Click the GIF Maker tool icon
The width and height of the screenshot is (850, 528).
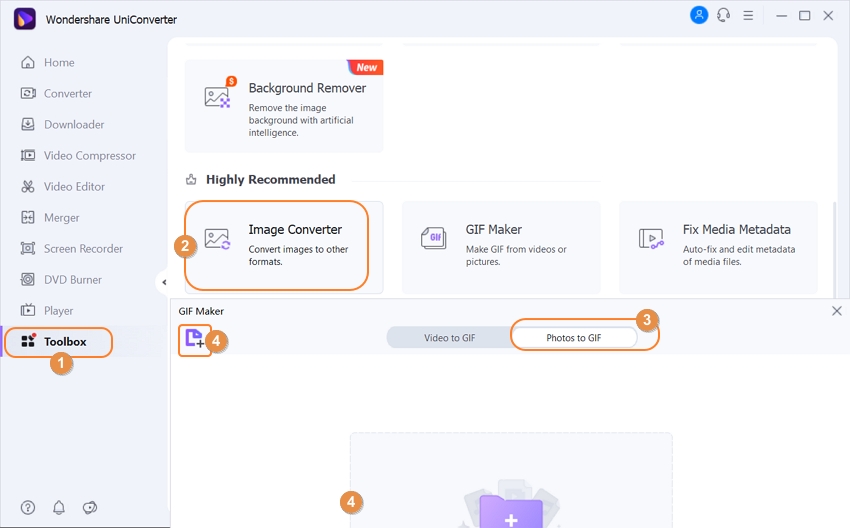[434, 238]
